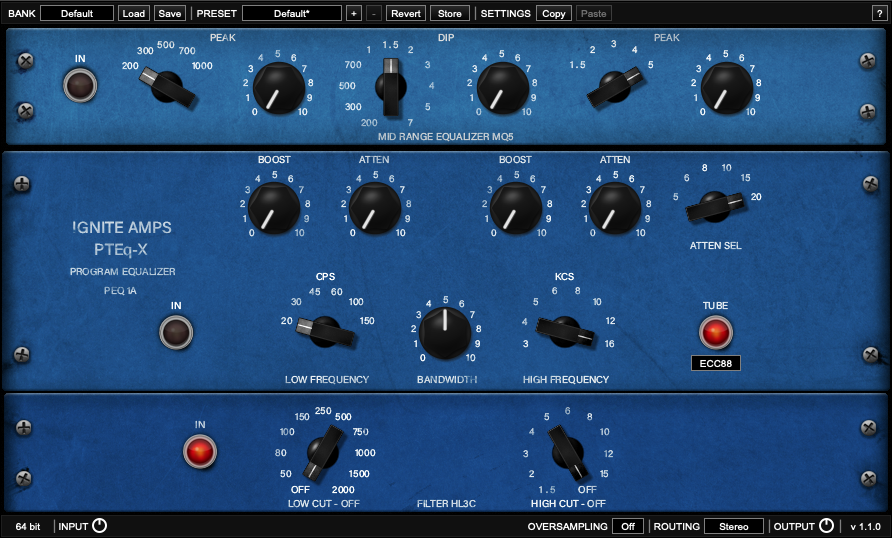Open the ECC88 tube type selector
Screen dimensions: 892x538
(x=716, y=363)
